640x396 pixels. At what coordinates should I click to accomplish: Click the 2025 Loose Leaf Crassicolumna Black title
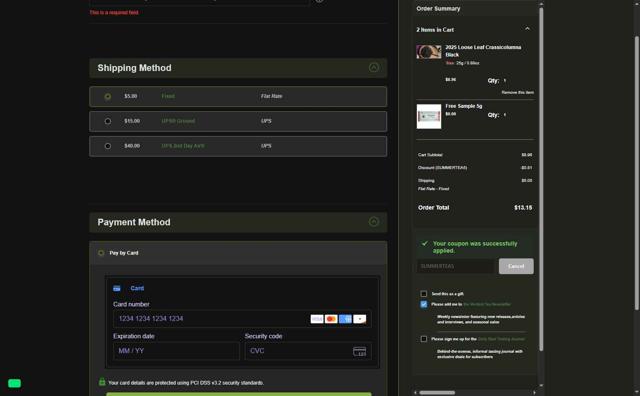(483, 51)
